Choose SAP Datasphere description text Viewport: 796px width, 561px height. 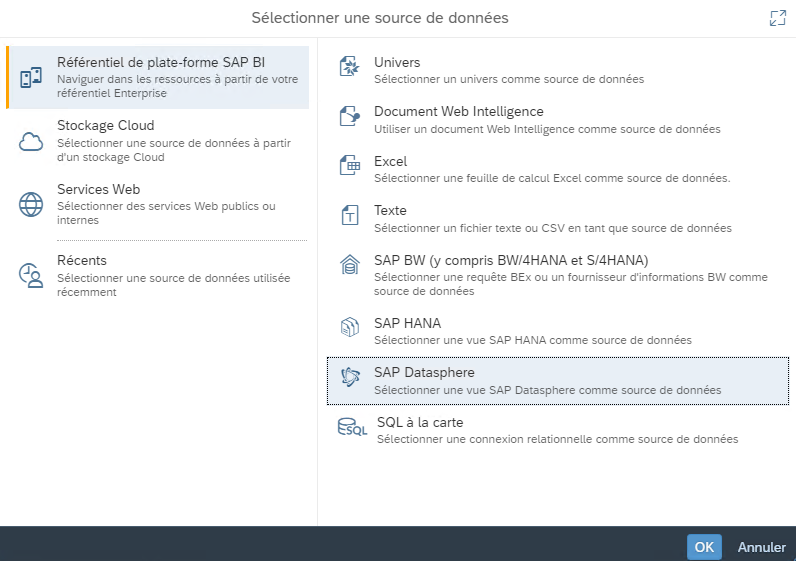tap(547, 391)
